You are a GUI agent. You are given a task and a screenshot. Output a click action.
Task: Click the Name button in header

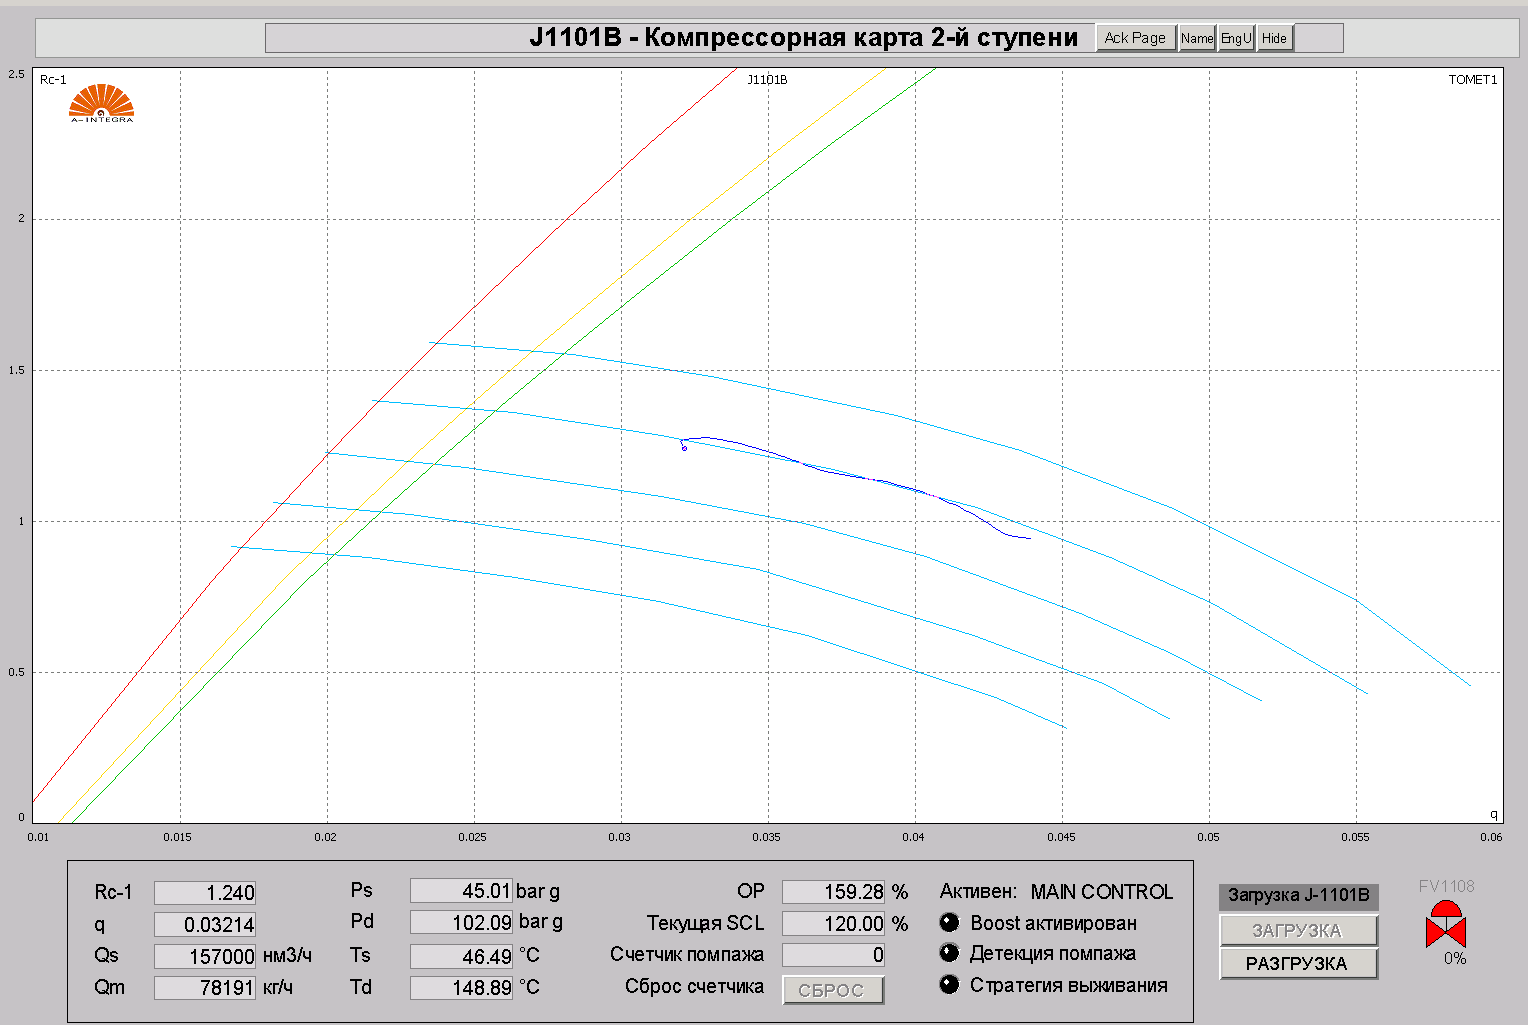[x=1197, y=38]
